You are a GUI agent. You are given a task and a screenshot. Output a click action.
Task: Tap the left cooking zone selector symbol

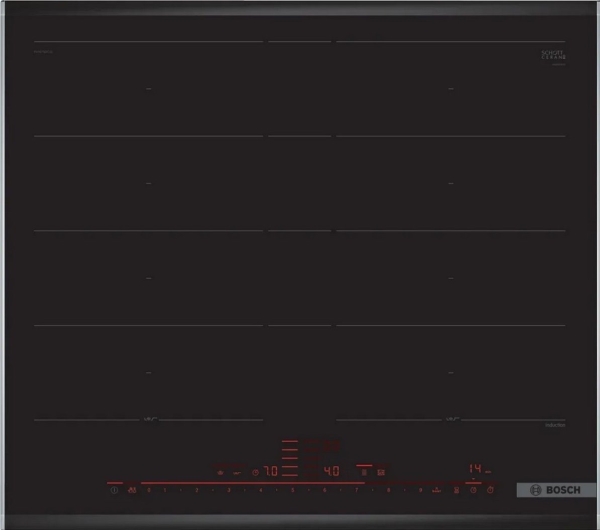click(x=364, y=473)
